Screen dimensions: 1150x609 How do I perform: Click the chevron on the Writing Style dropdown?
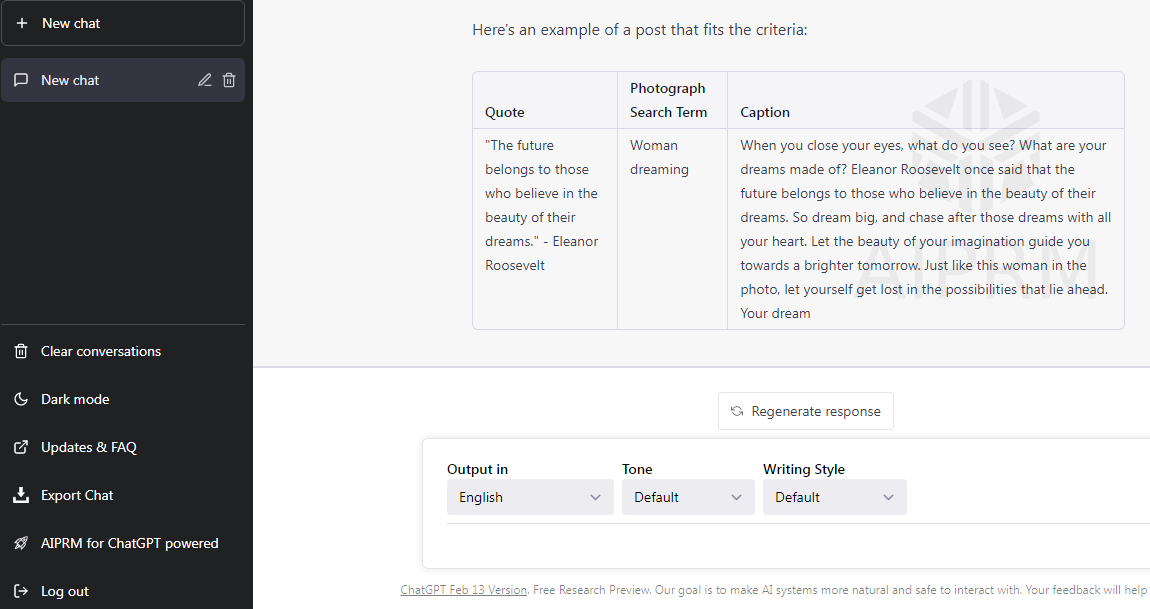coord(888,497)
